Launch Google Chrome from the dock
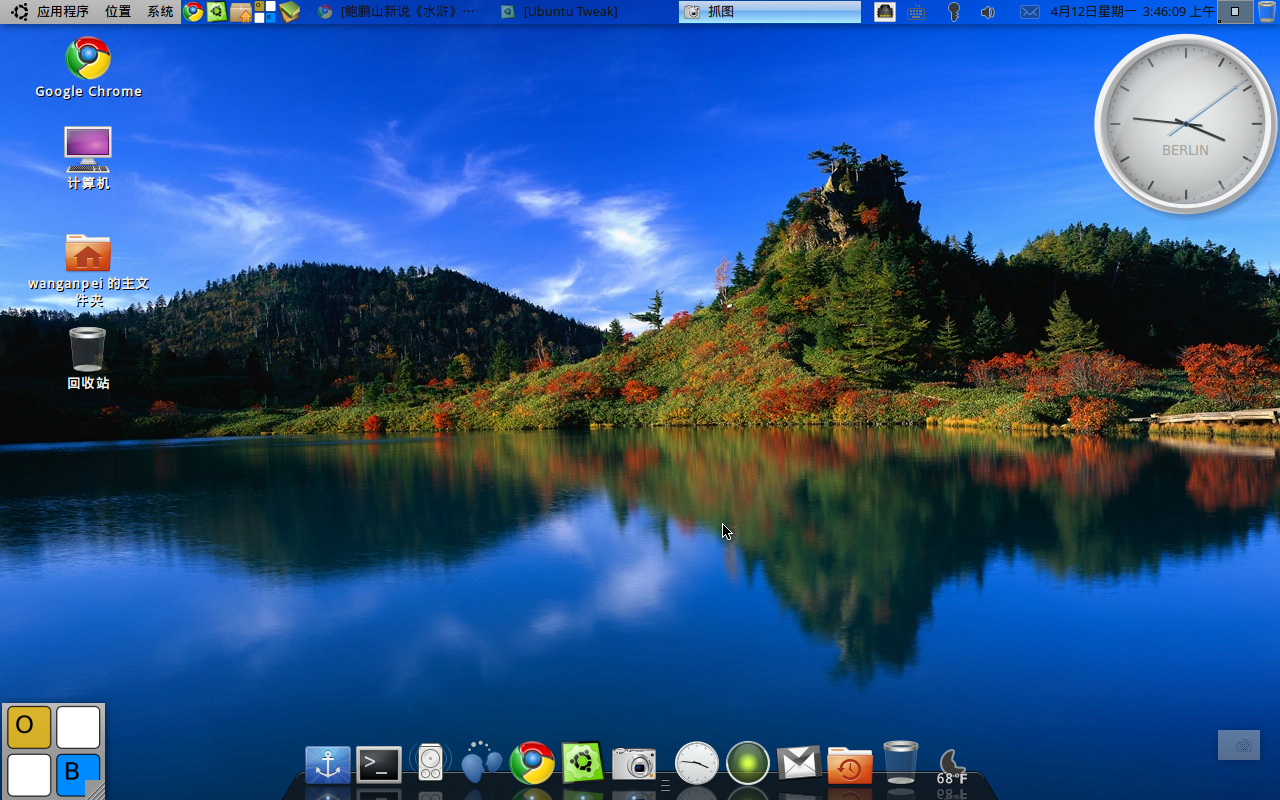Viewport: 1280px width, 800px height. (532, 763)
